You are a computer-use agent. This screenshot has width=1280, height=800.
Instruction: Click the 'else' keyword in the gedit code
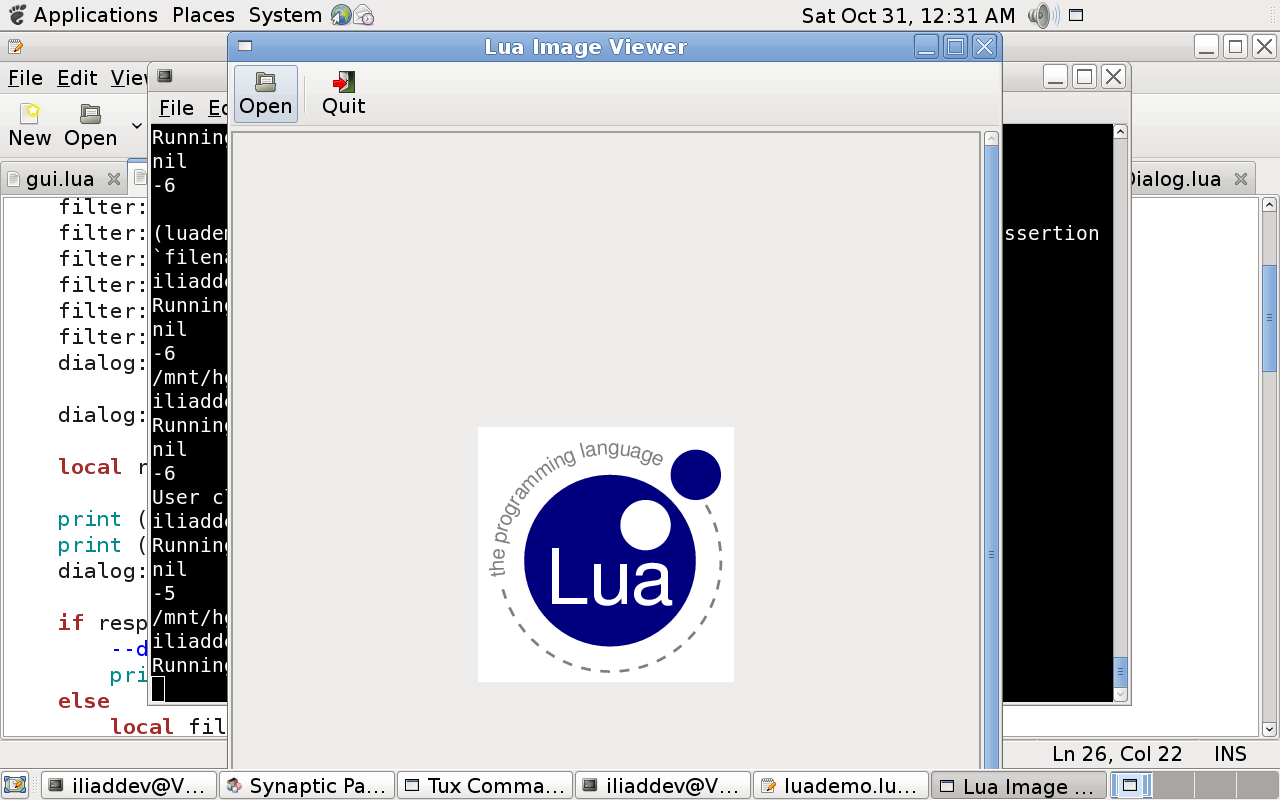point(84,701)
